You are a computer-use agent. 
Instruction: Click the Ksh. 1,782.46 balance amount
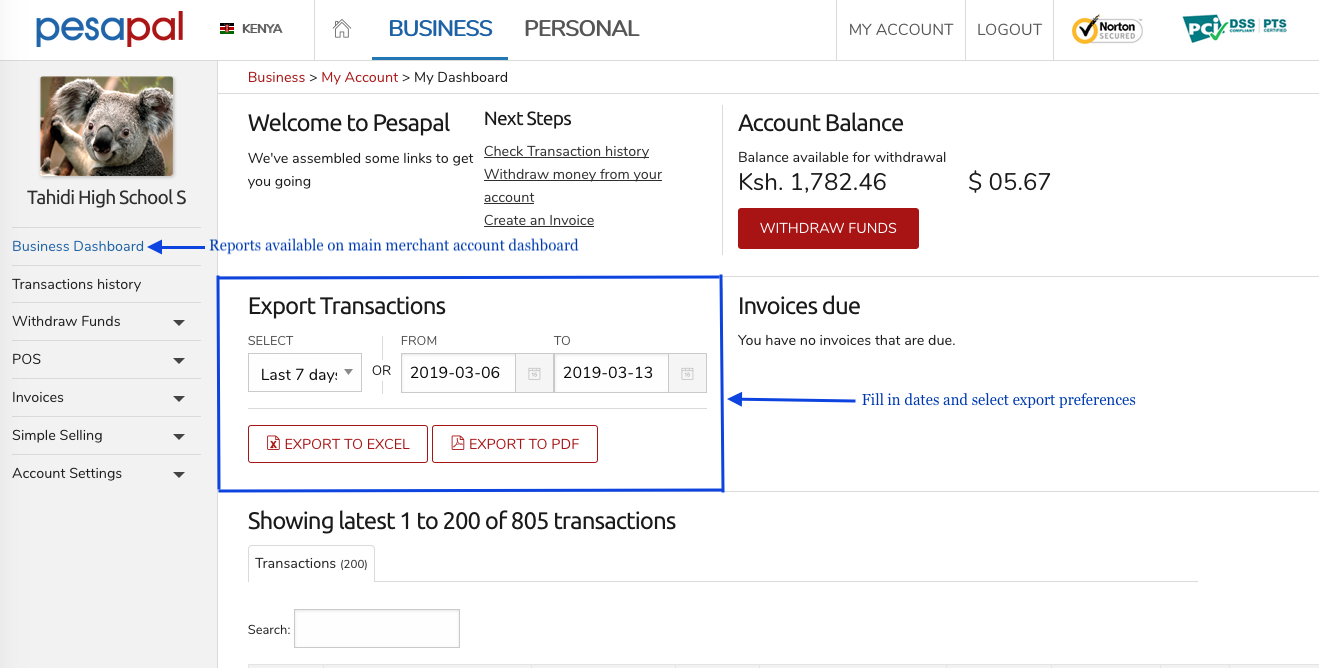coord(812,182)
